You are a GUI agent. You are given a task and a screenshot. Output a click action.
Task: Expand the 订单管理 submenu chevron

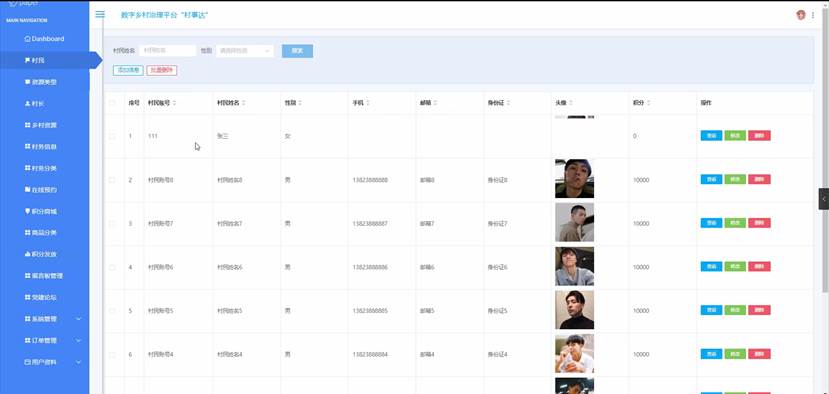(x=79, y=341)
